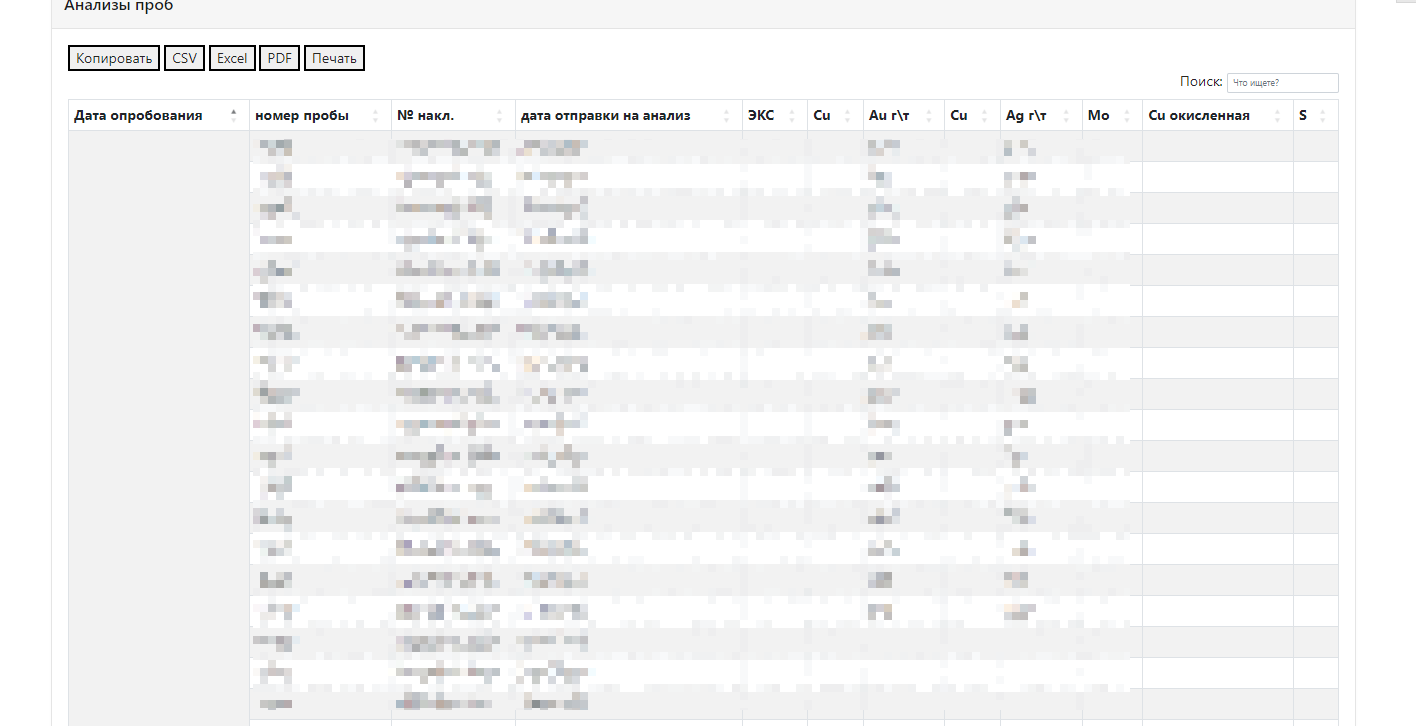Sort by Au г\т column header
The width and height of the screenshot is (1416, 726).
click(903, 115)
